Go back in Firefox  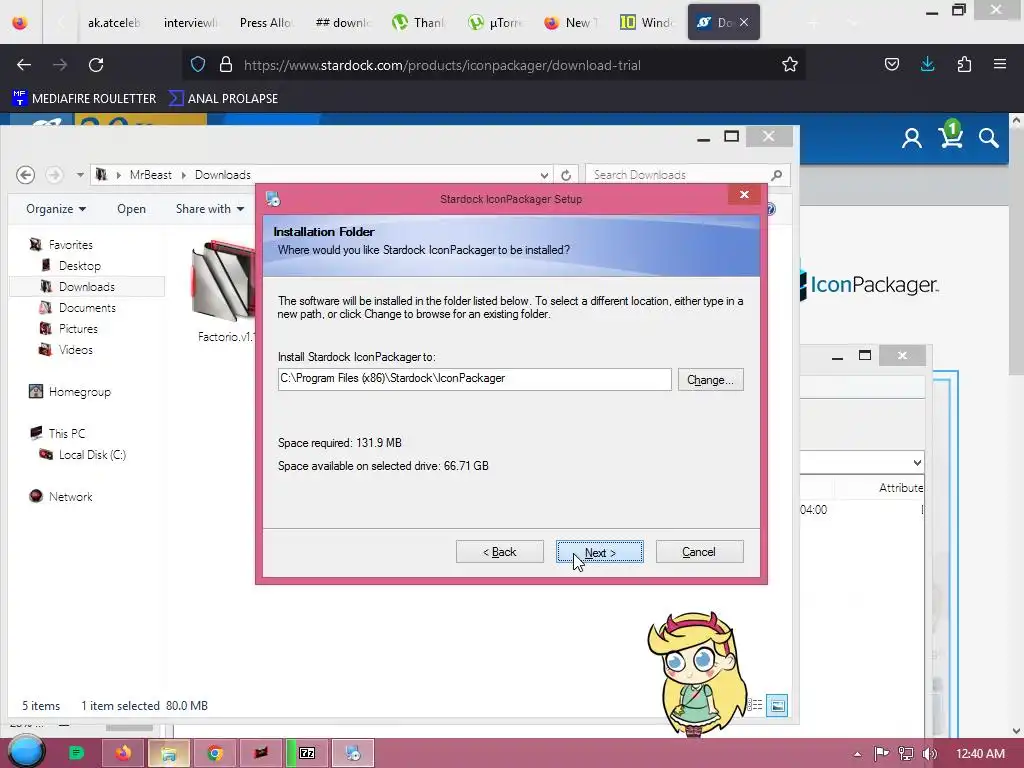coord(24,65)
